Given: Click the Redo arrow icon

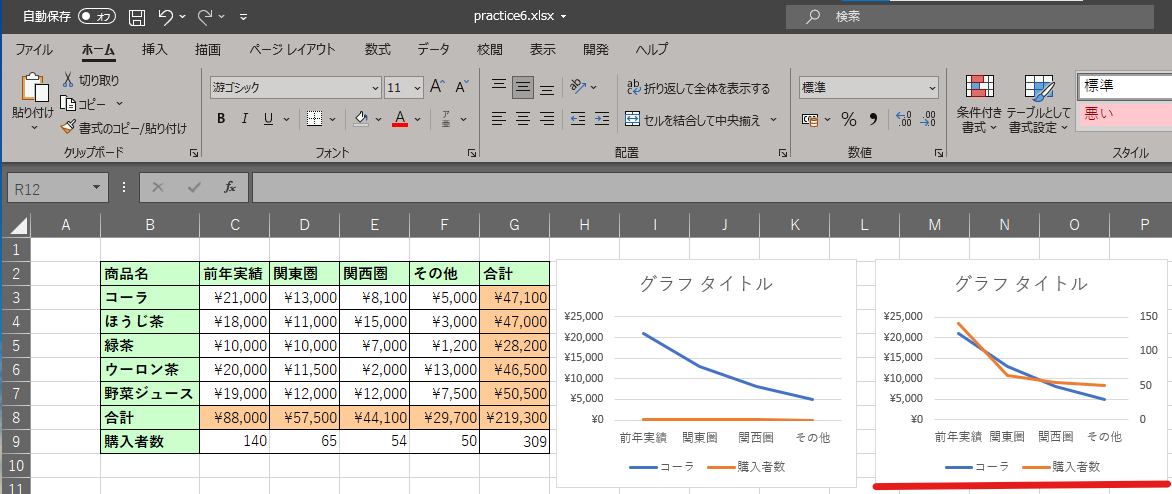Looking at the screenshot, I should tap(205, 16).
